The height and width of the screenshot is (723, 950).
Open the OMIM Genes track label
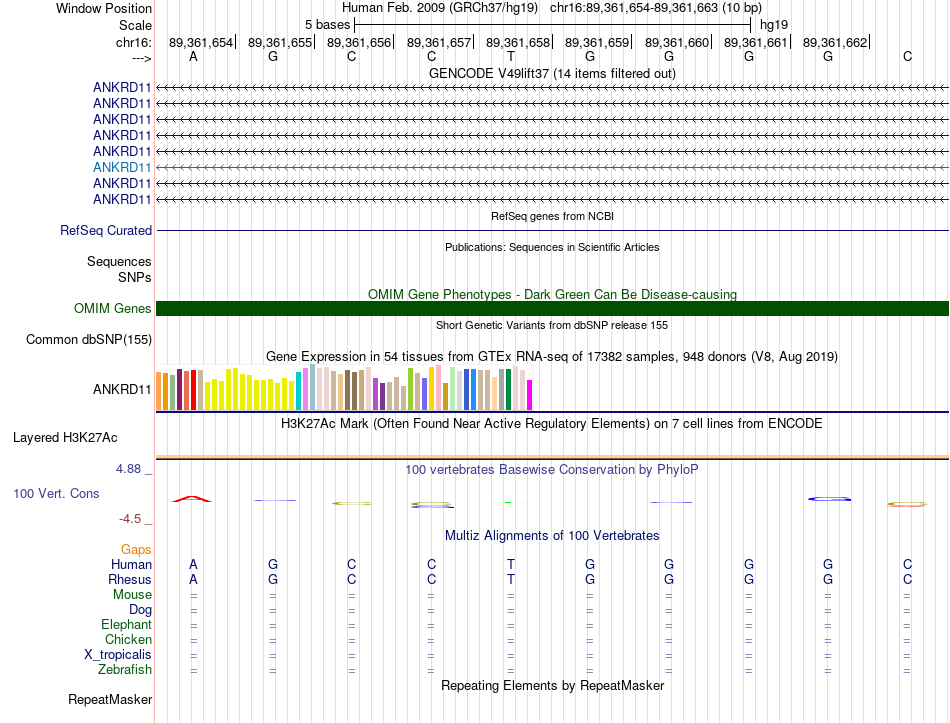[112, 308]
